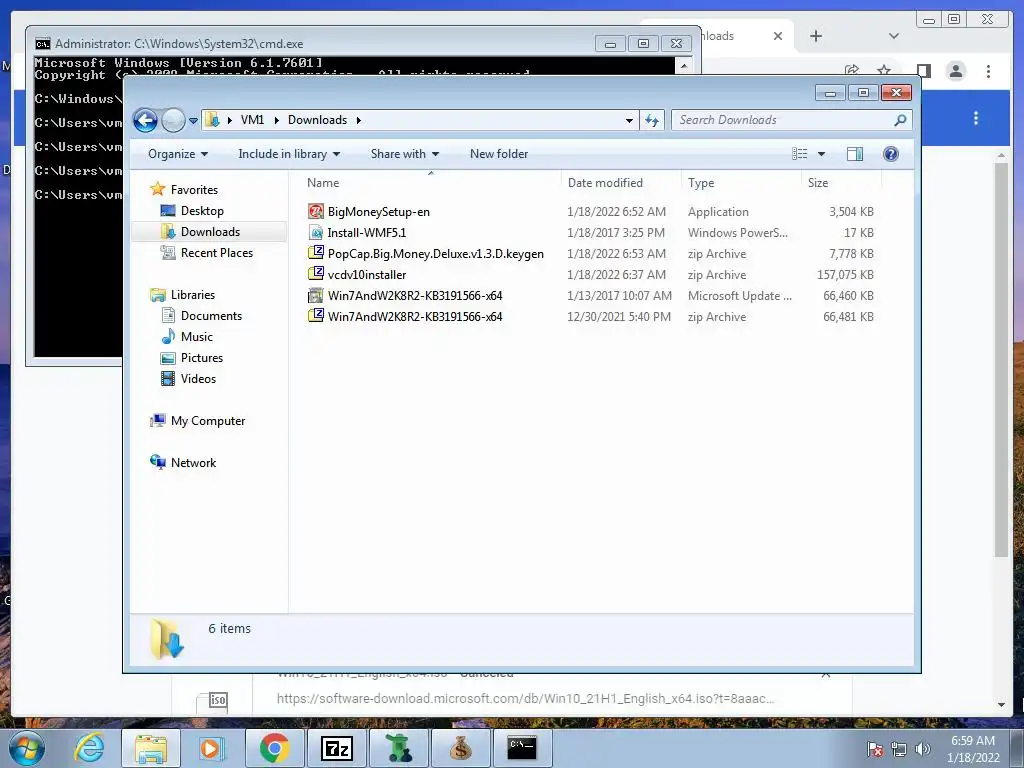Viewport: 1024px width, 768px height.
Task: Open the Downloads page three-dot menu
Action: click(x=976, y=118)
